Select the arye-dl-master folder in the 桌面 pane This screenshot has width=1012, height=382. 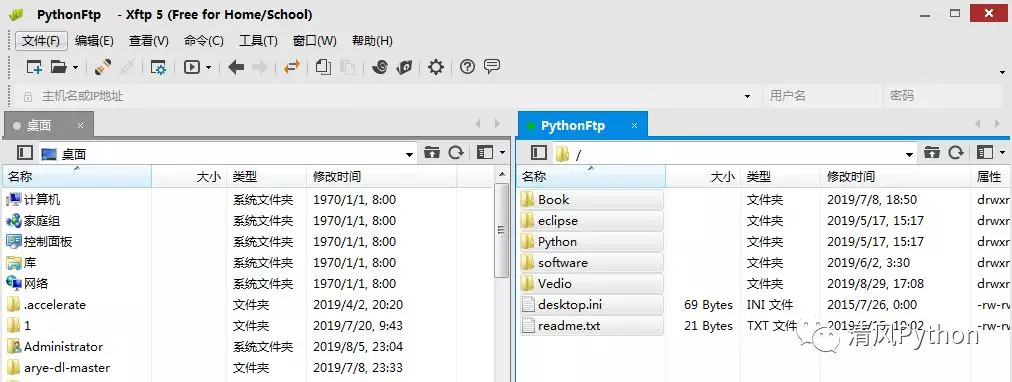tap(66, 368)
